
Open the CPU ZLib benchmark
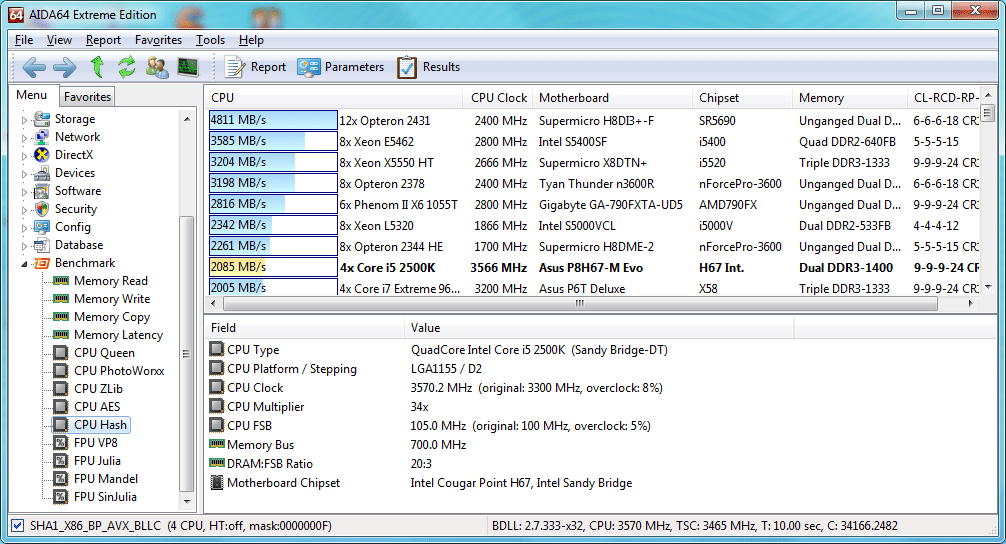(x=98, y=389)
